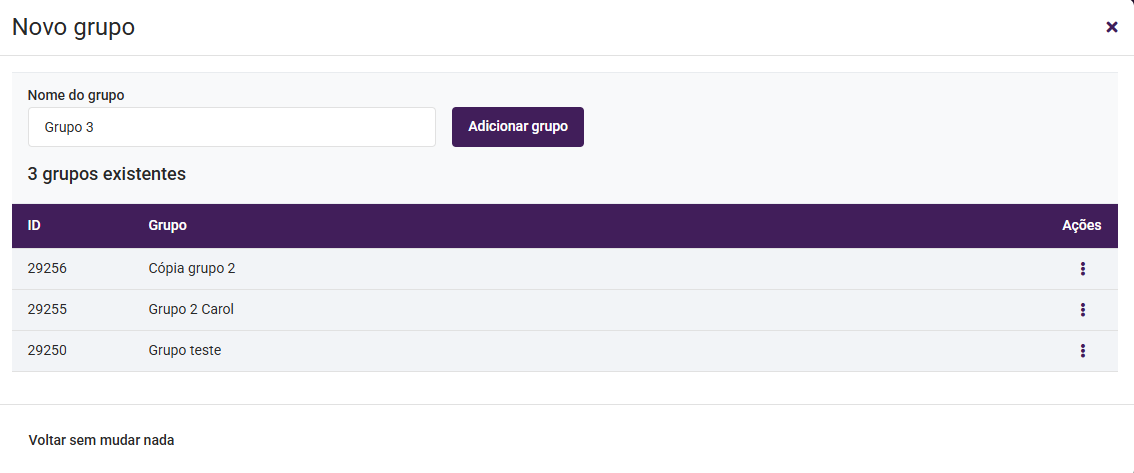This screenshot has width=1134, height=473.
Task: Sort by the ID column header
Action: pyautogui.click(x=34, y=225)
